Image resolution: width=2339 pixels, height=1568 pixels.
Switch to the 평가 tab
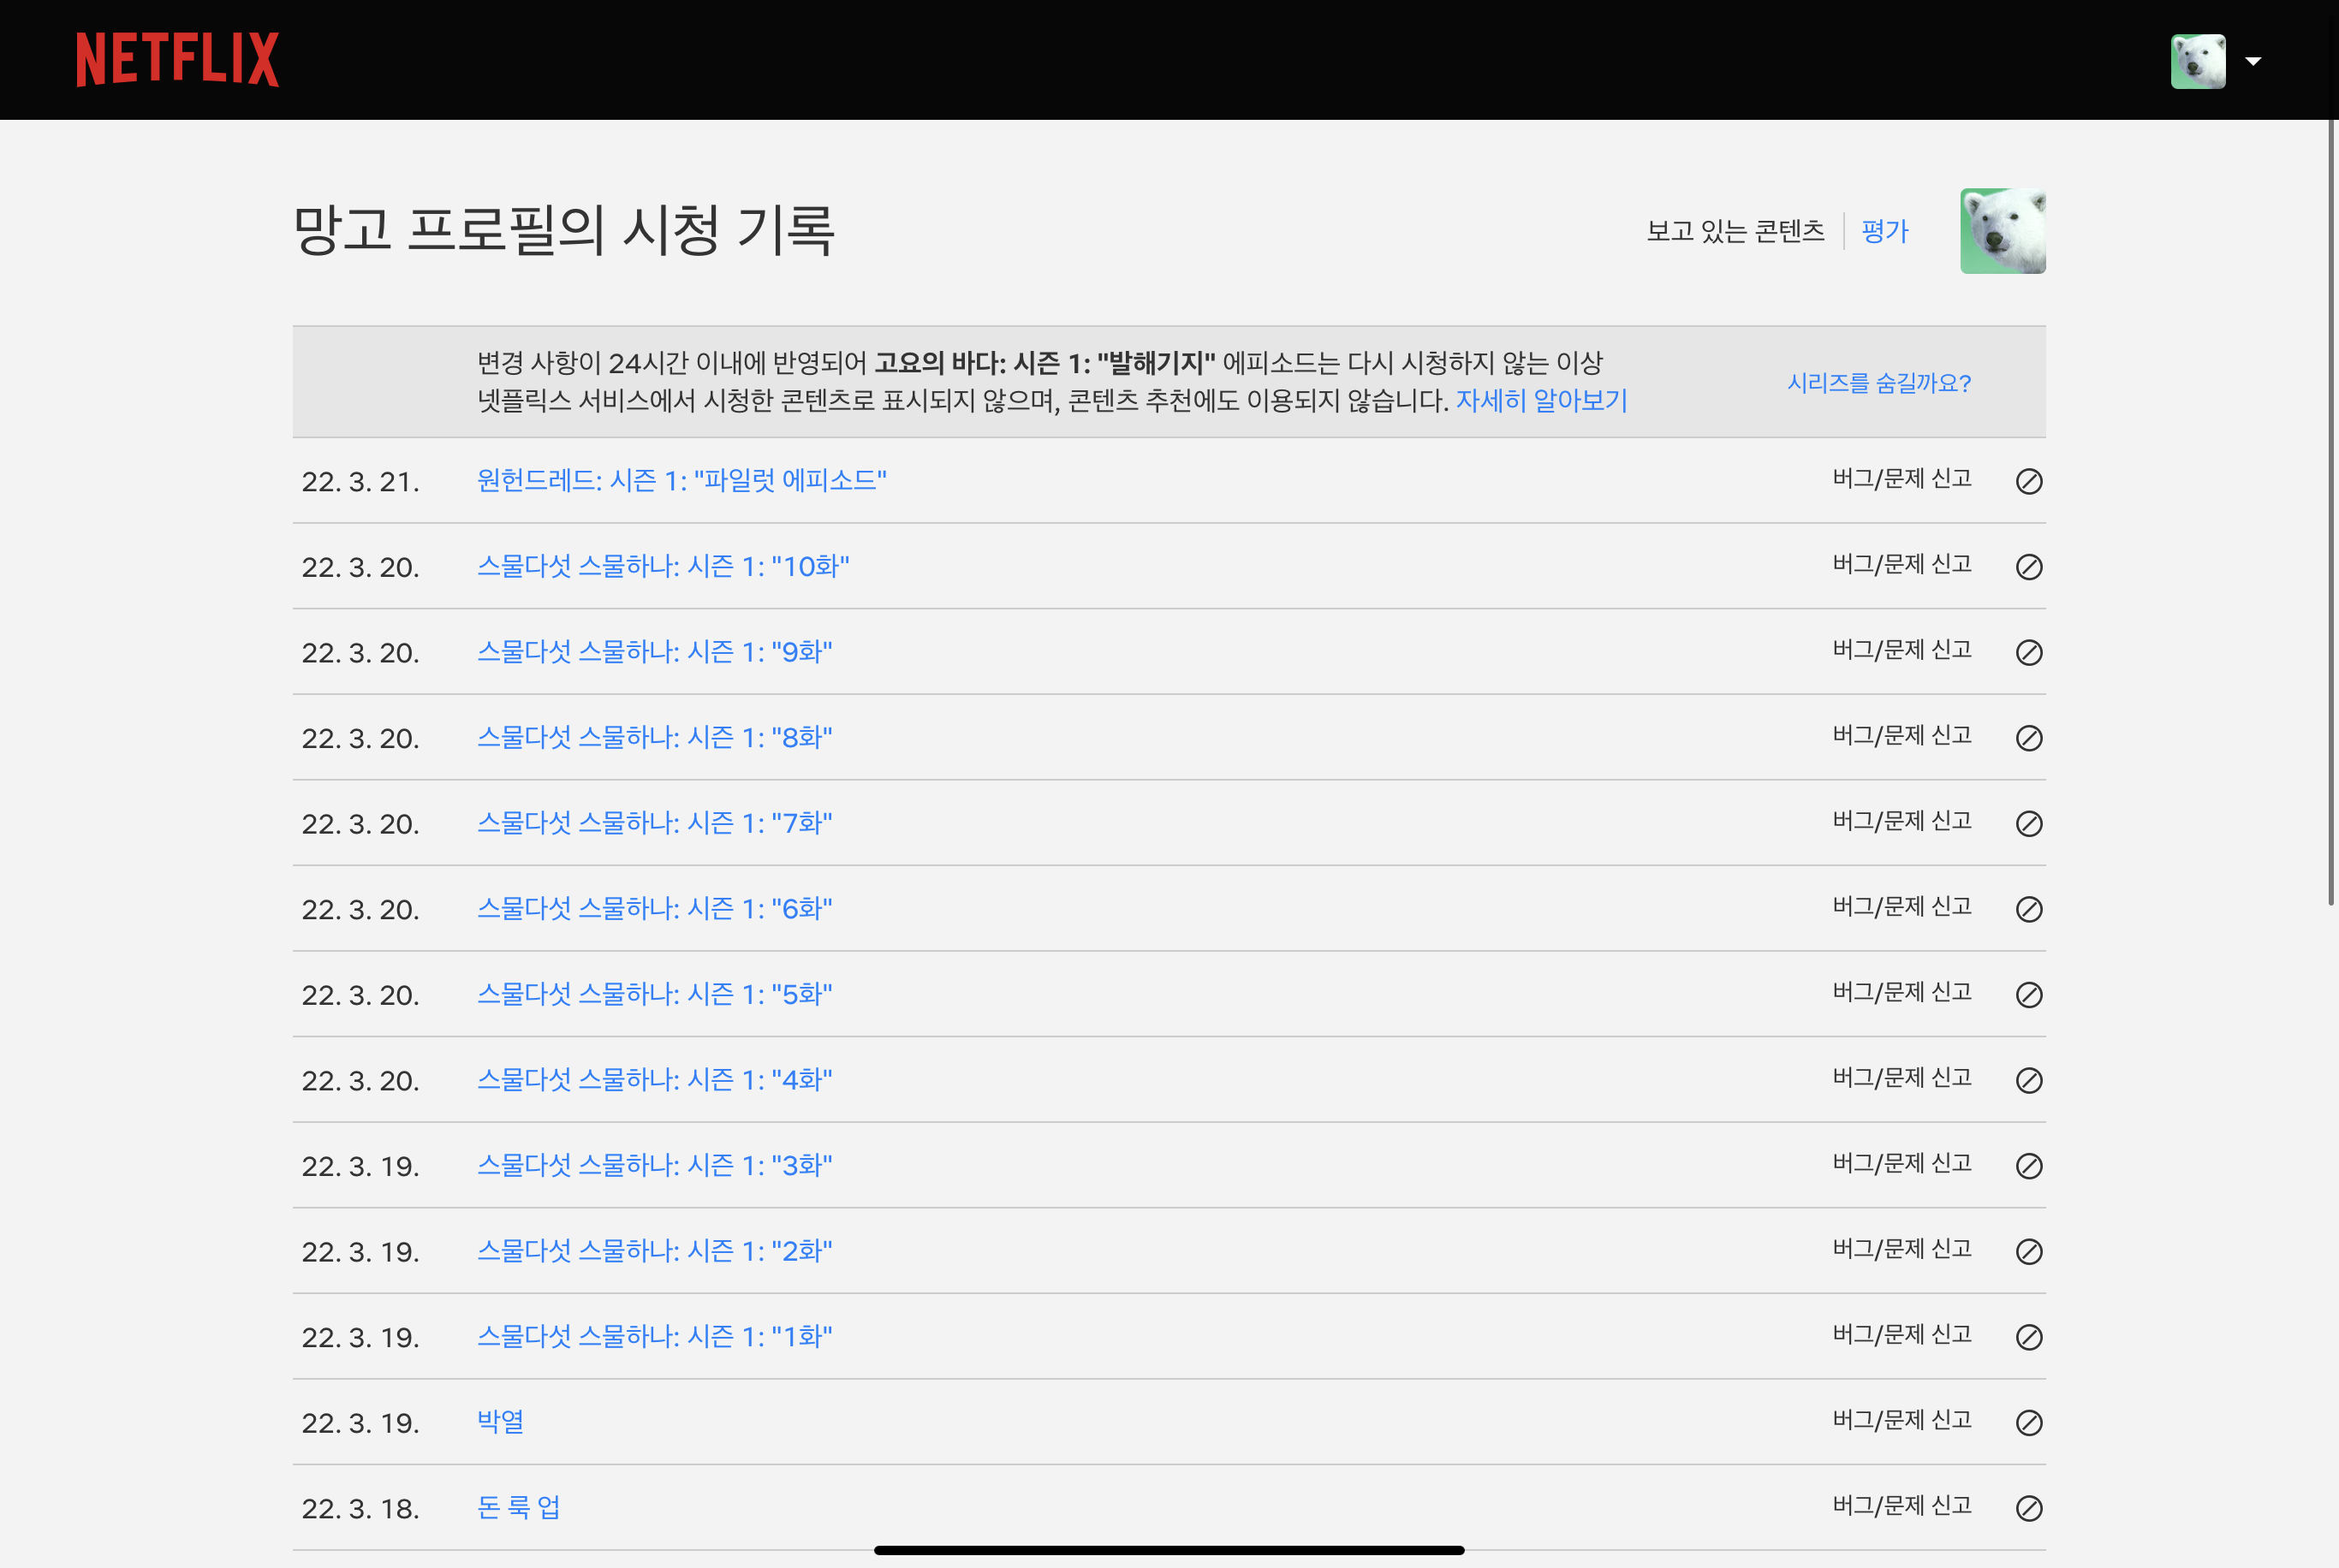1885,231
